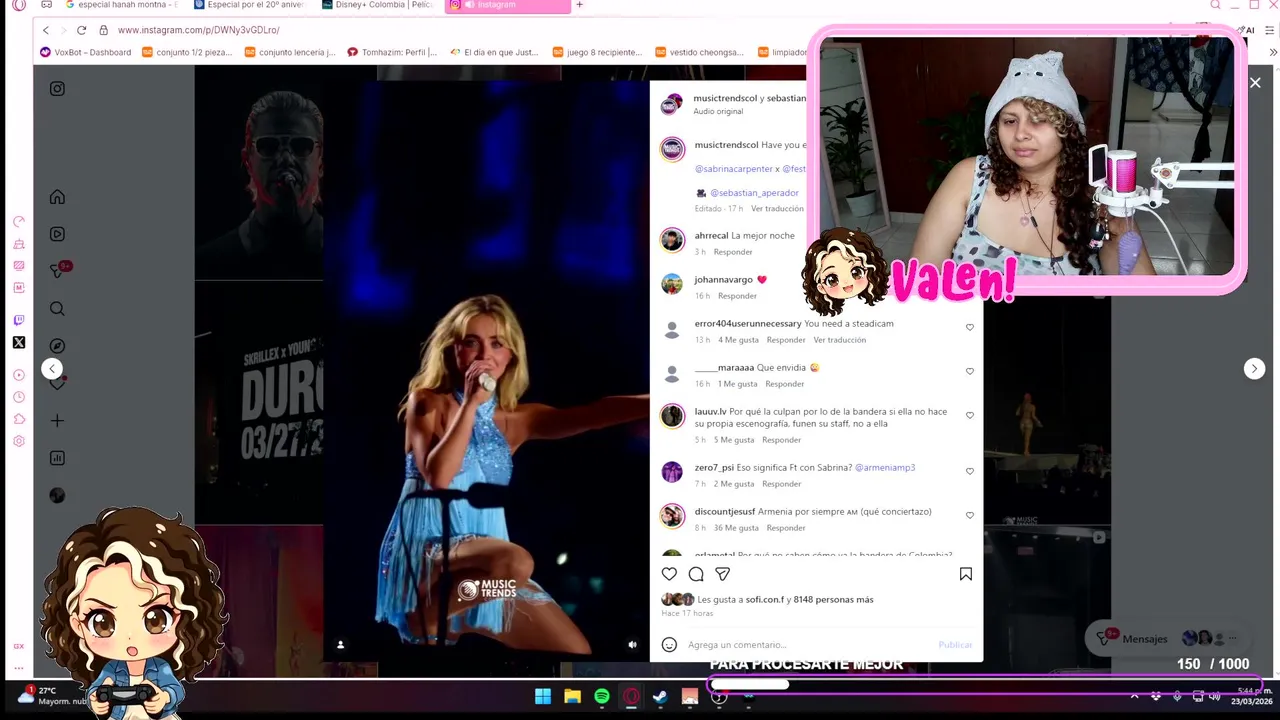
Task: Open Instagram search from the sidebar
Action: pos(57,309)
